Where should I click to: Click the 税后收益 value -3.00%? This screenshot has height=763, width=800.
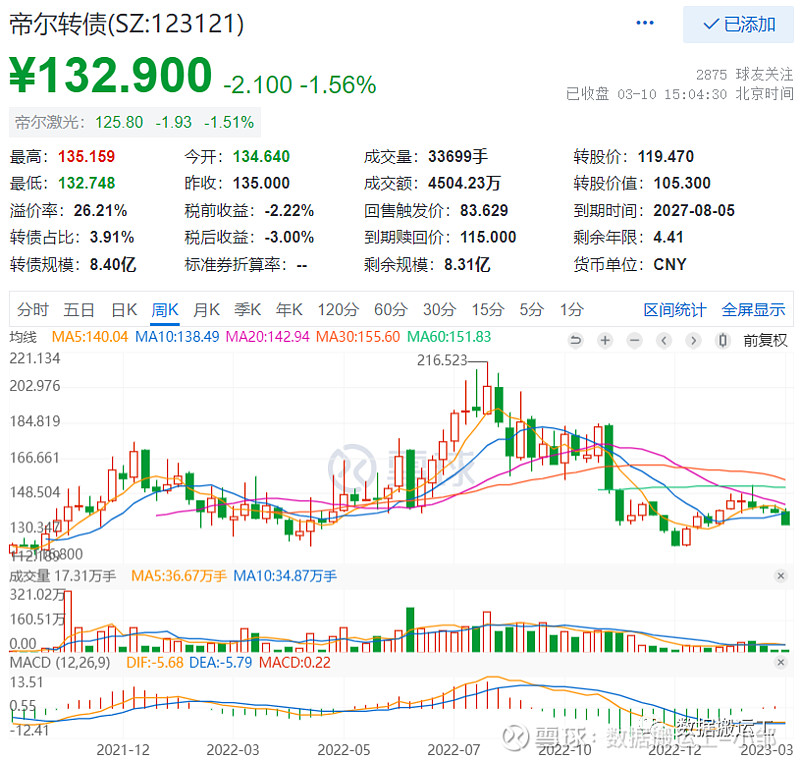pyautogui.click(x=289, y=237)
